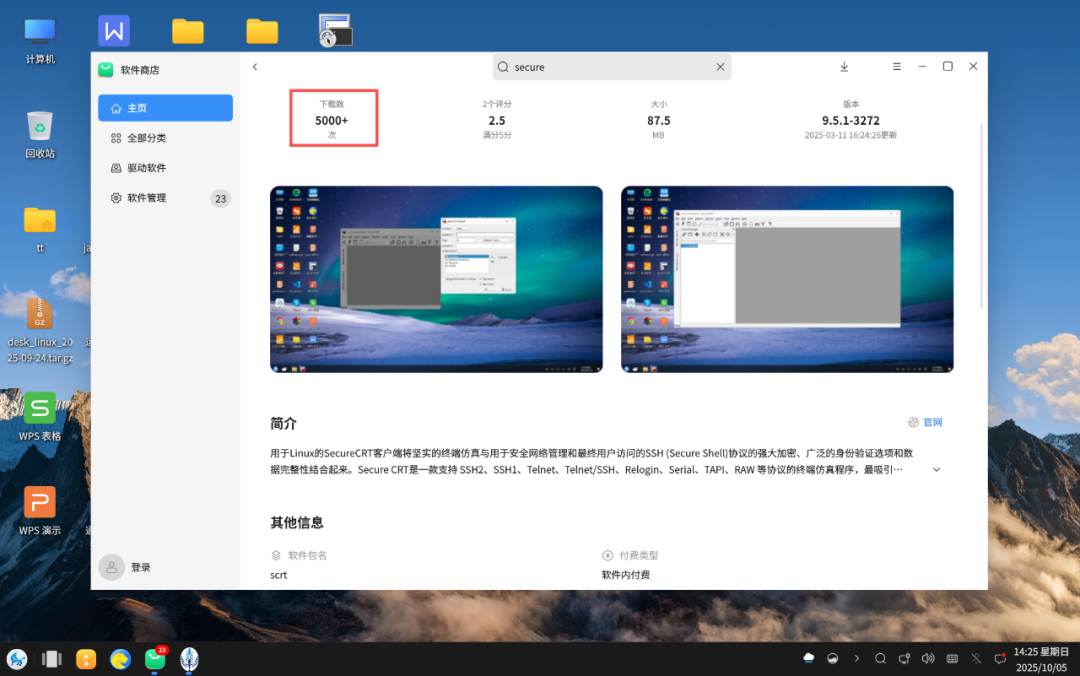This screenshot has height=676, width=1080.
Task: Open the multitasking view taskbar icon
Action: 52,659
